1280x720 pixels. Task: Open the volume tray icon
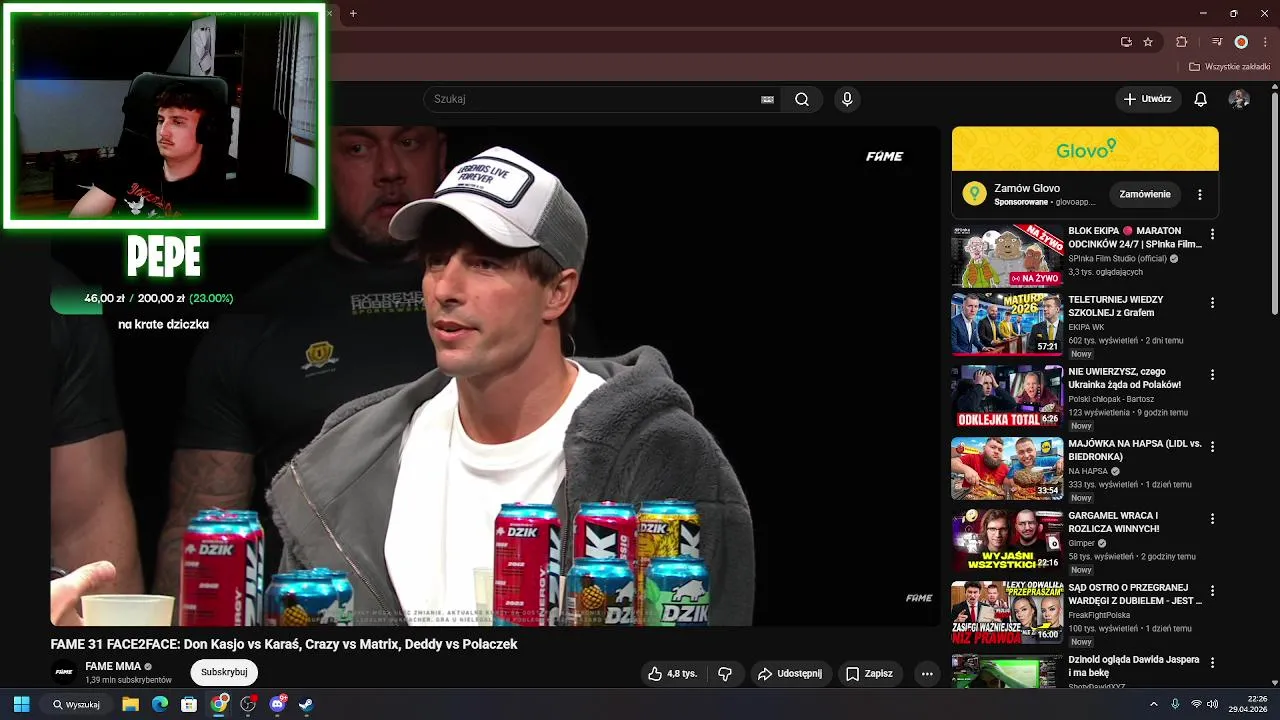coord(1213,704)
